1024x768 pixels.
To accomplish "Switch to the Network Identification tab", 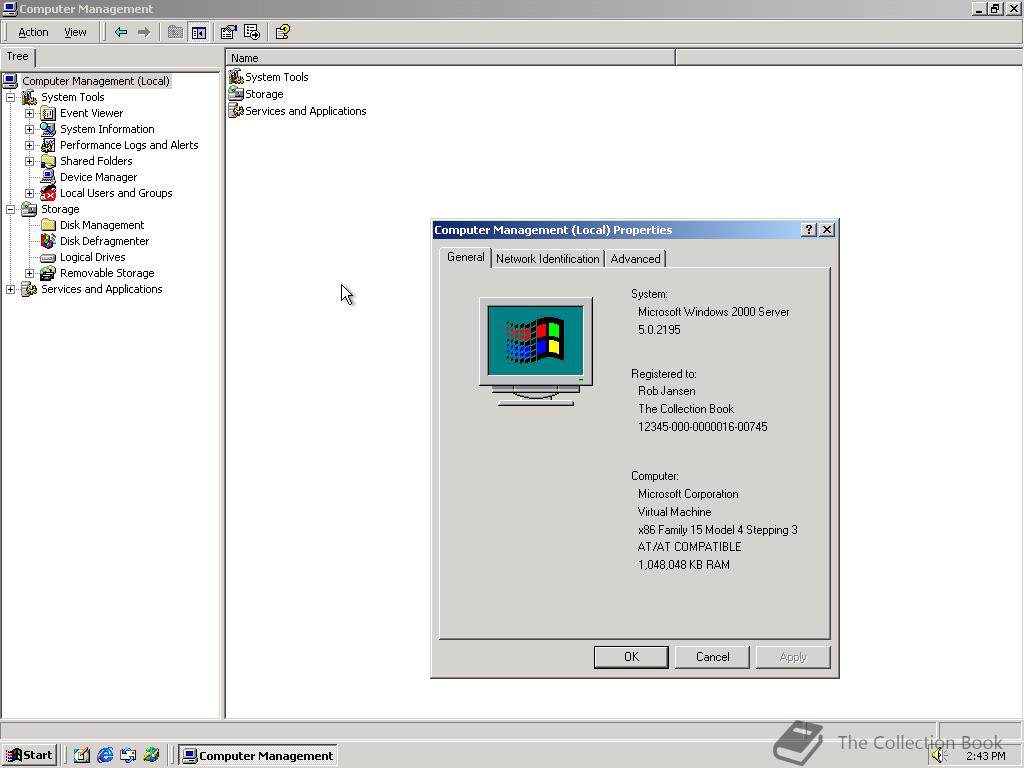I will [x=547, y=258].
